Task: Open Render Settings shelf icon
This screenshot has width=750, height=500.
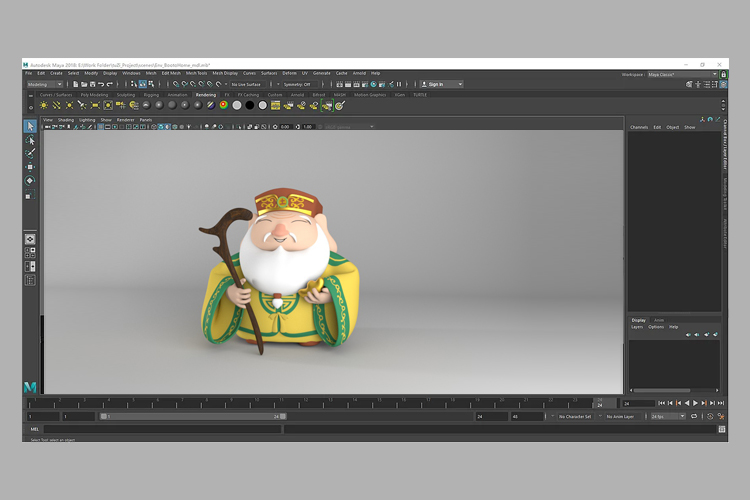Action: [x=276, y=106]
